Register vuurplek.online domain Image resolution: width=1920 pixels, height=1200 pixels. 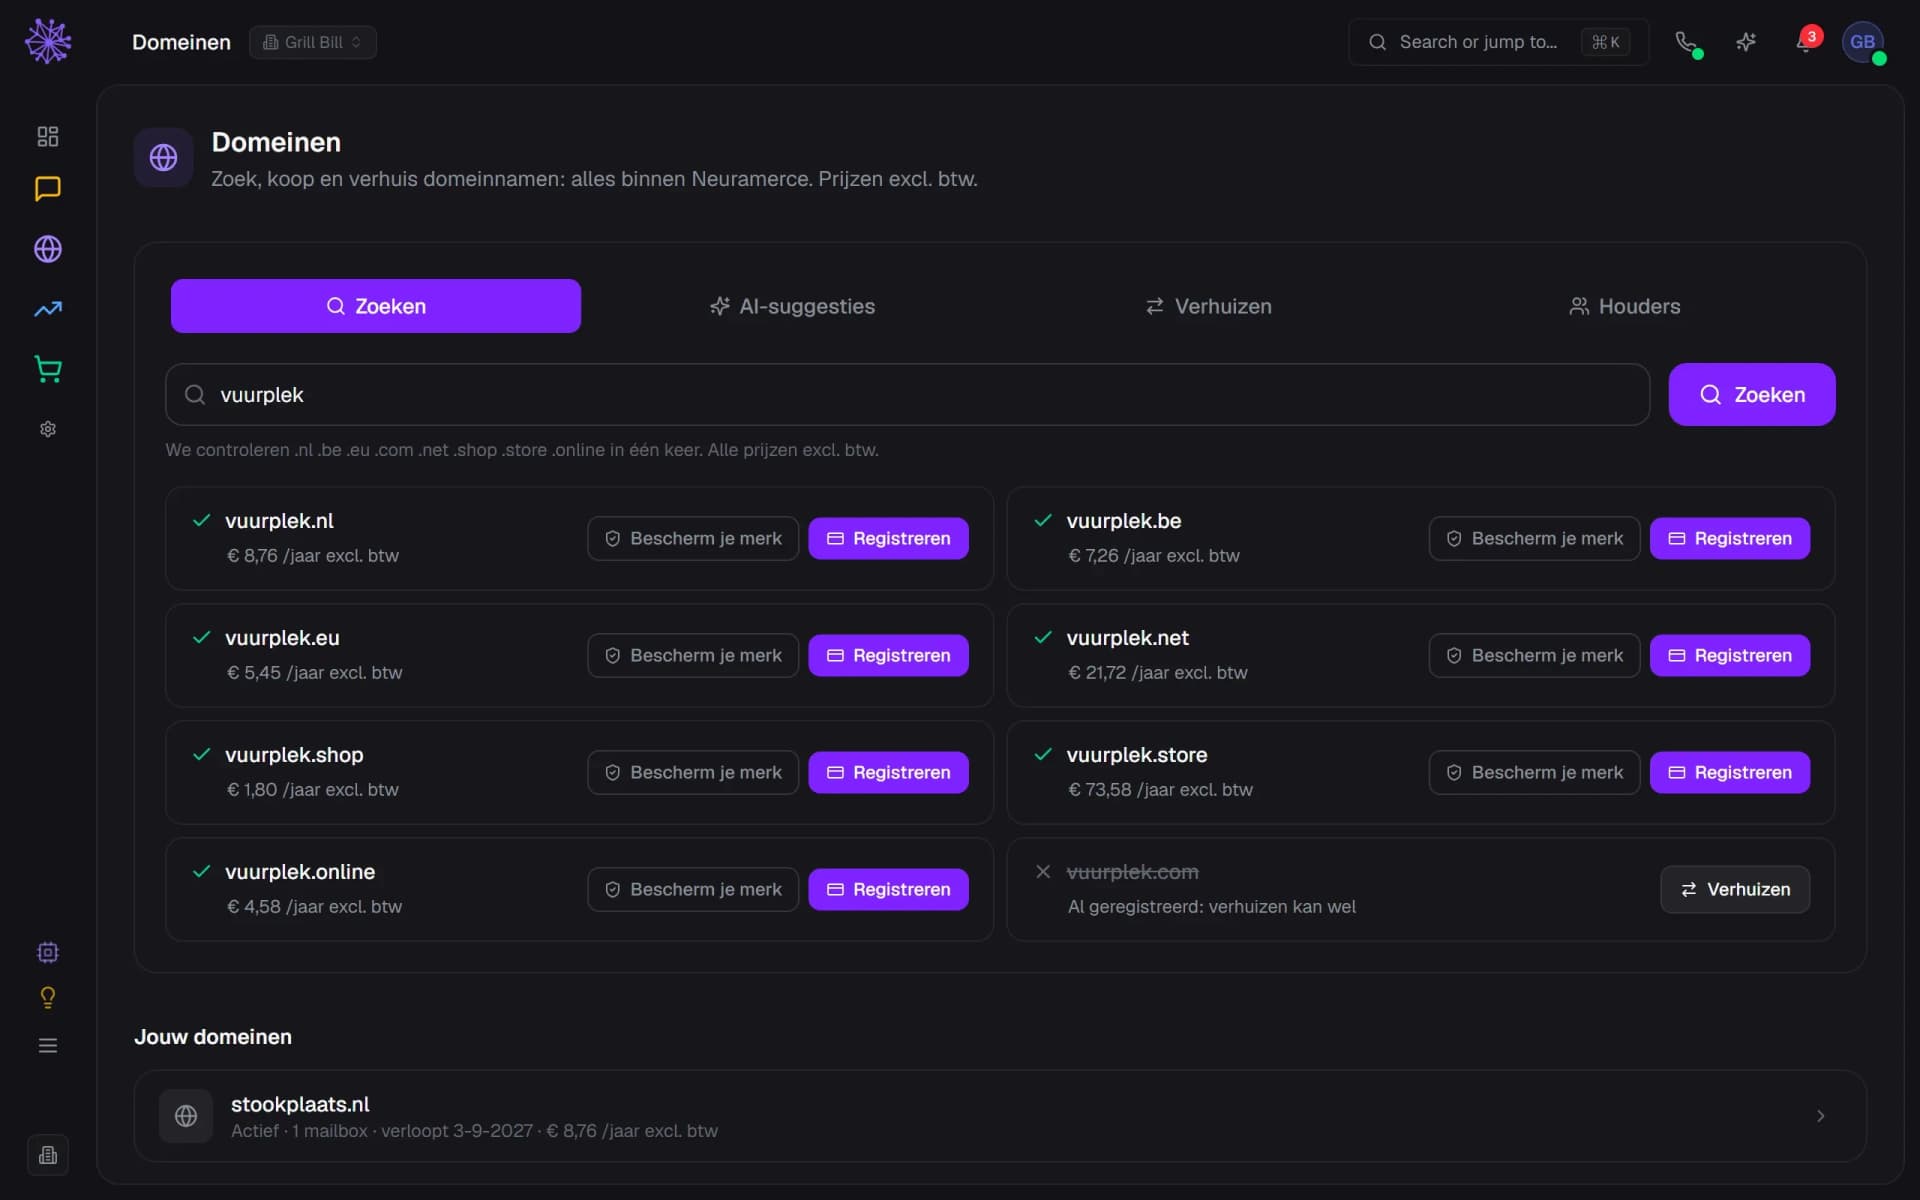[888, 889]
